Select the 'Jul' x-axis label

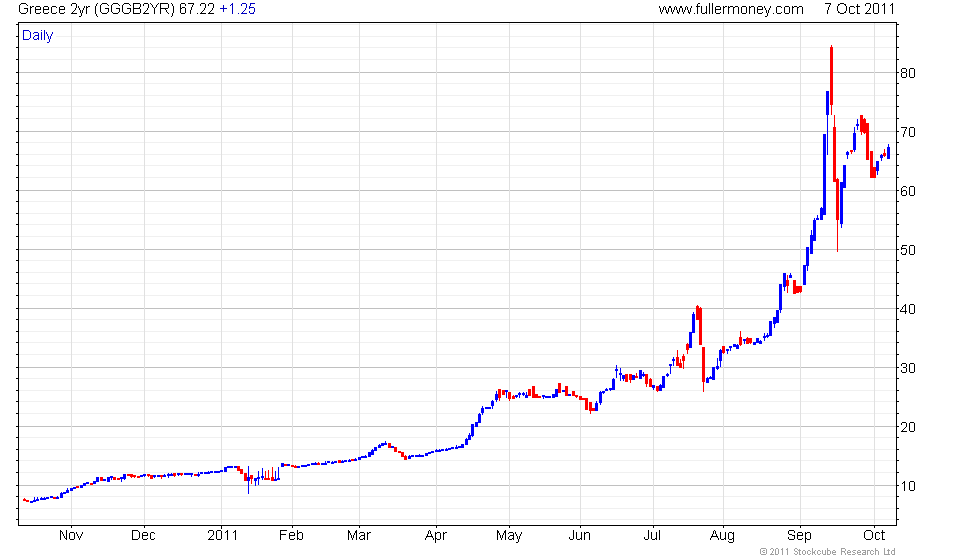click(x=652, y=536)
